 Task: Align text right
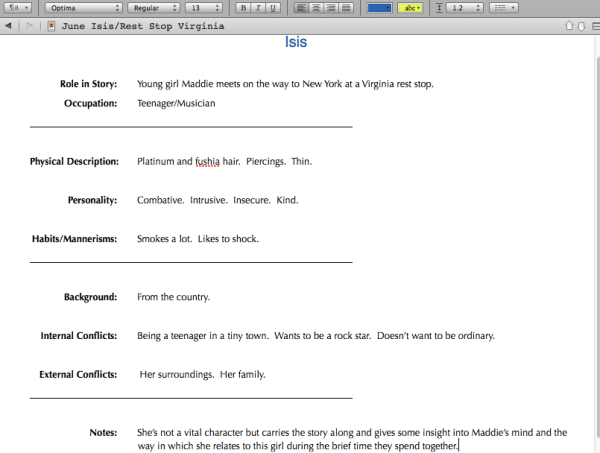(331, 8)
